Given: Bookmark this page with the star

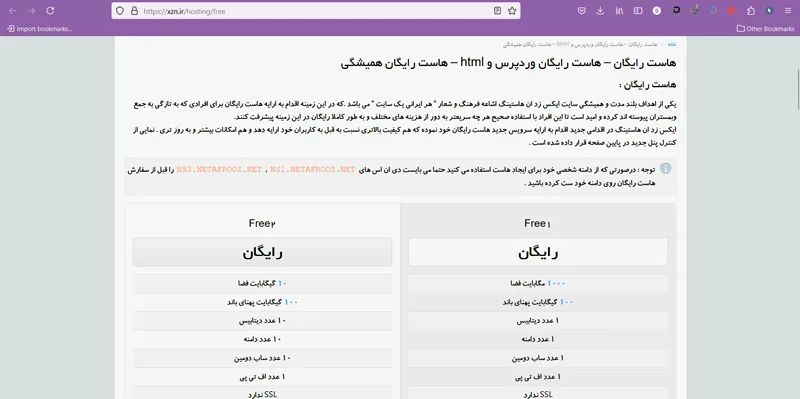Looking at the screenshot, I should (512, 11).
